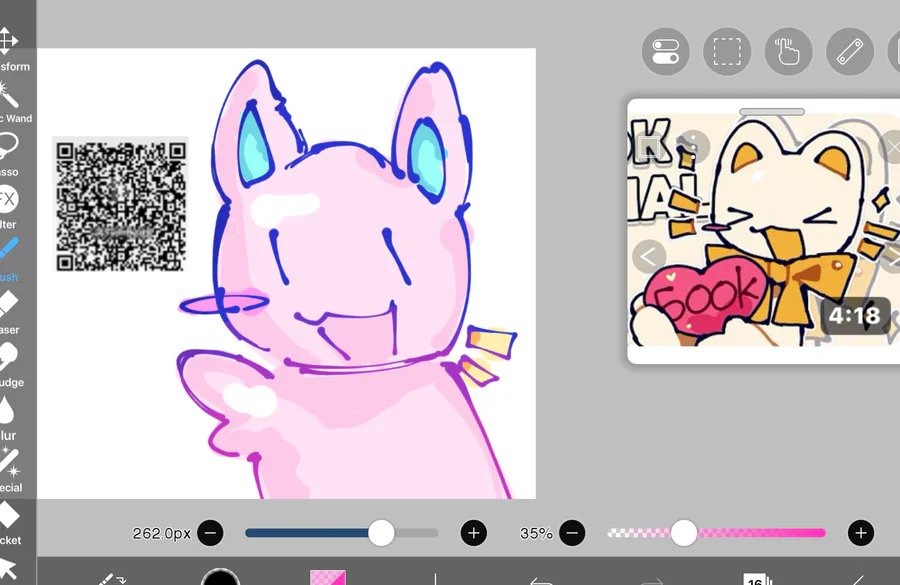Decrease opacity with minus button
Screen dimensions: 900x585
click(x=572, y=533)
